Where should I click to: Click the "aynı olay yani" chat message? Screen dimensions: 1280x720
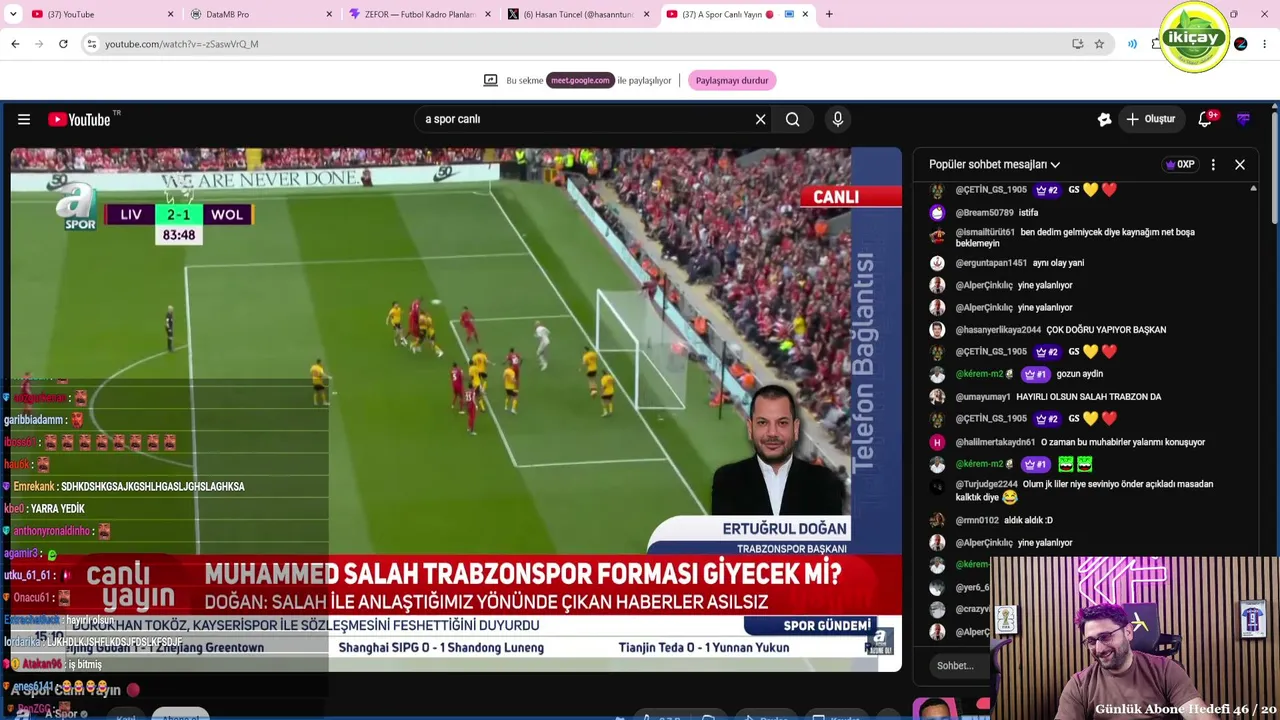click(1058, 263)
